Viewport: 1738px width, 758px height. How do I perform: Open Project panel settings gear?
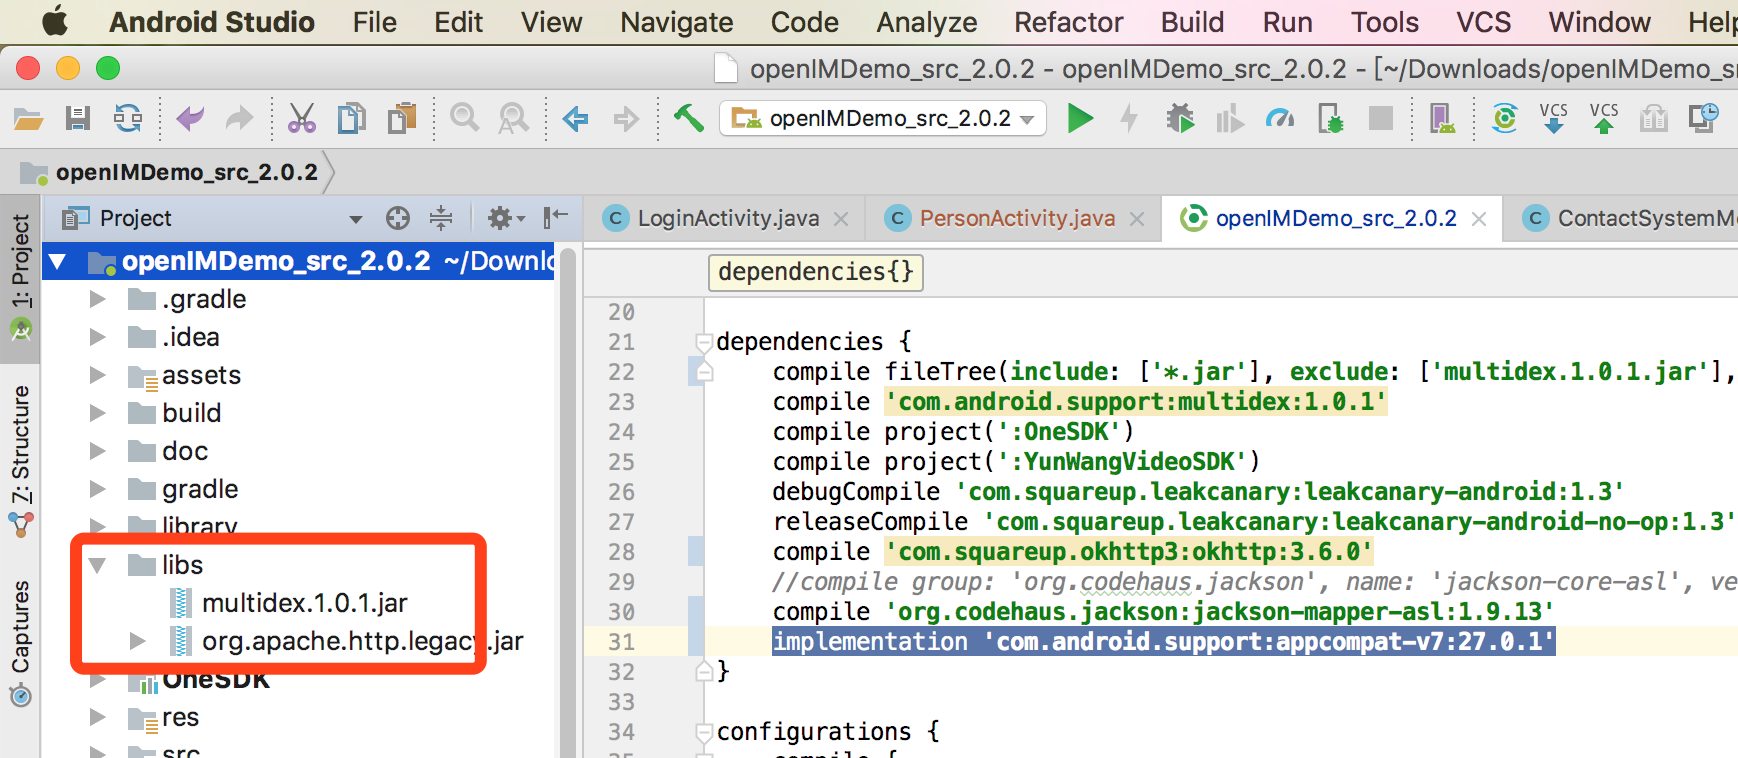(505, 218)
